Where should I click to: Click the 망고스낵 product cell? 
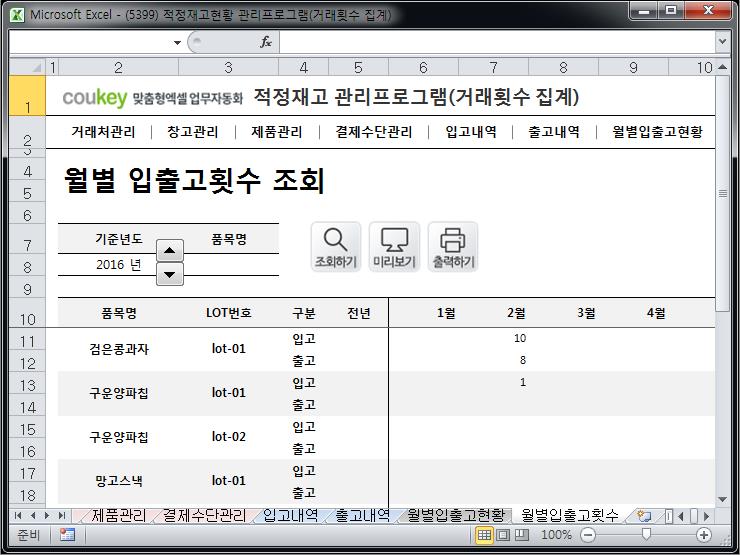[x=118, y=481]
